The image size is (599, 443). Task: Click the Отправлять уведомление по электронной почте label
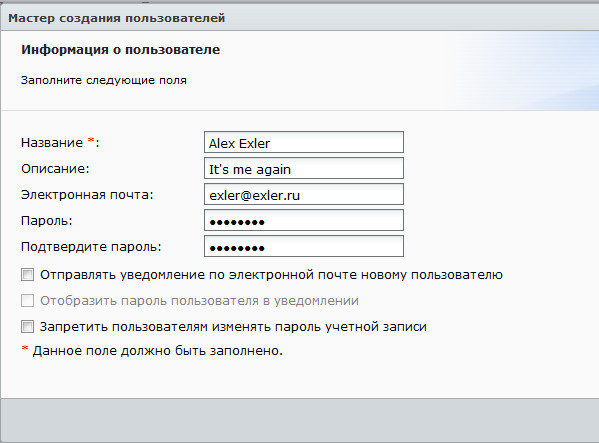[x=271, y=275]
